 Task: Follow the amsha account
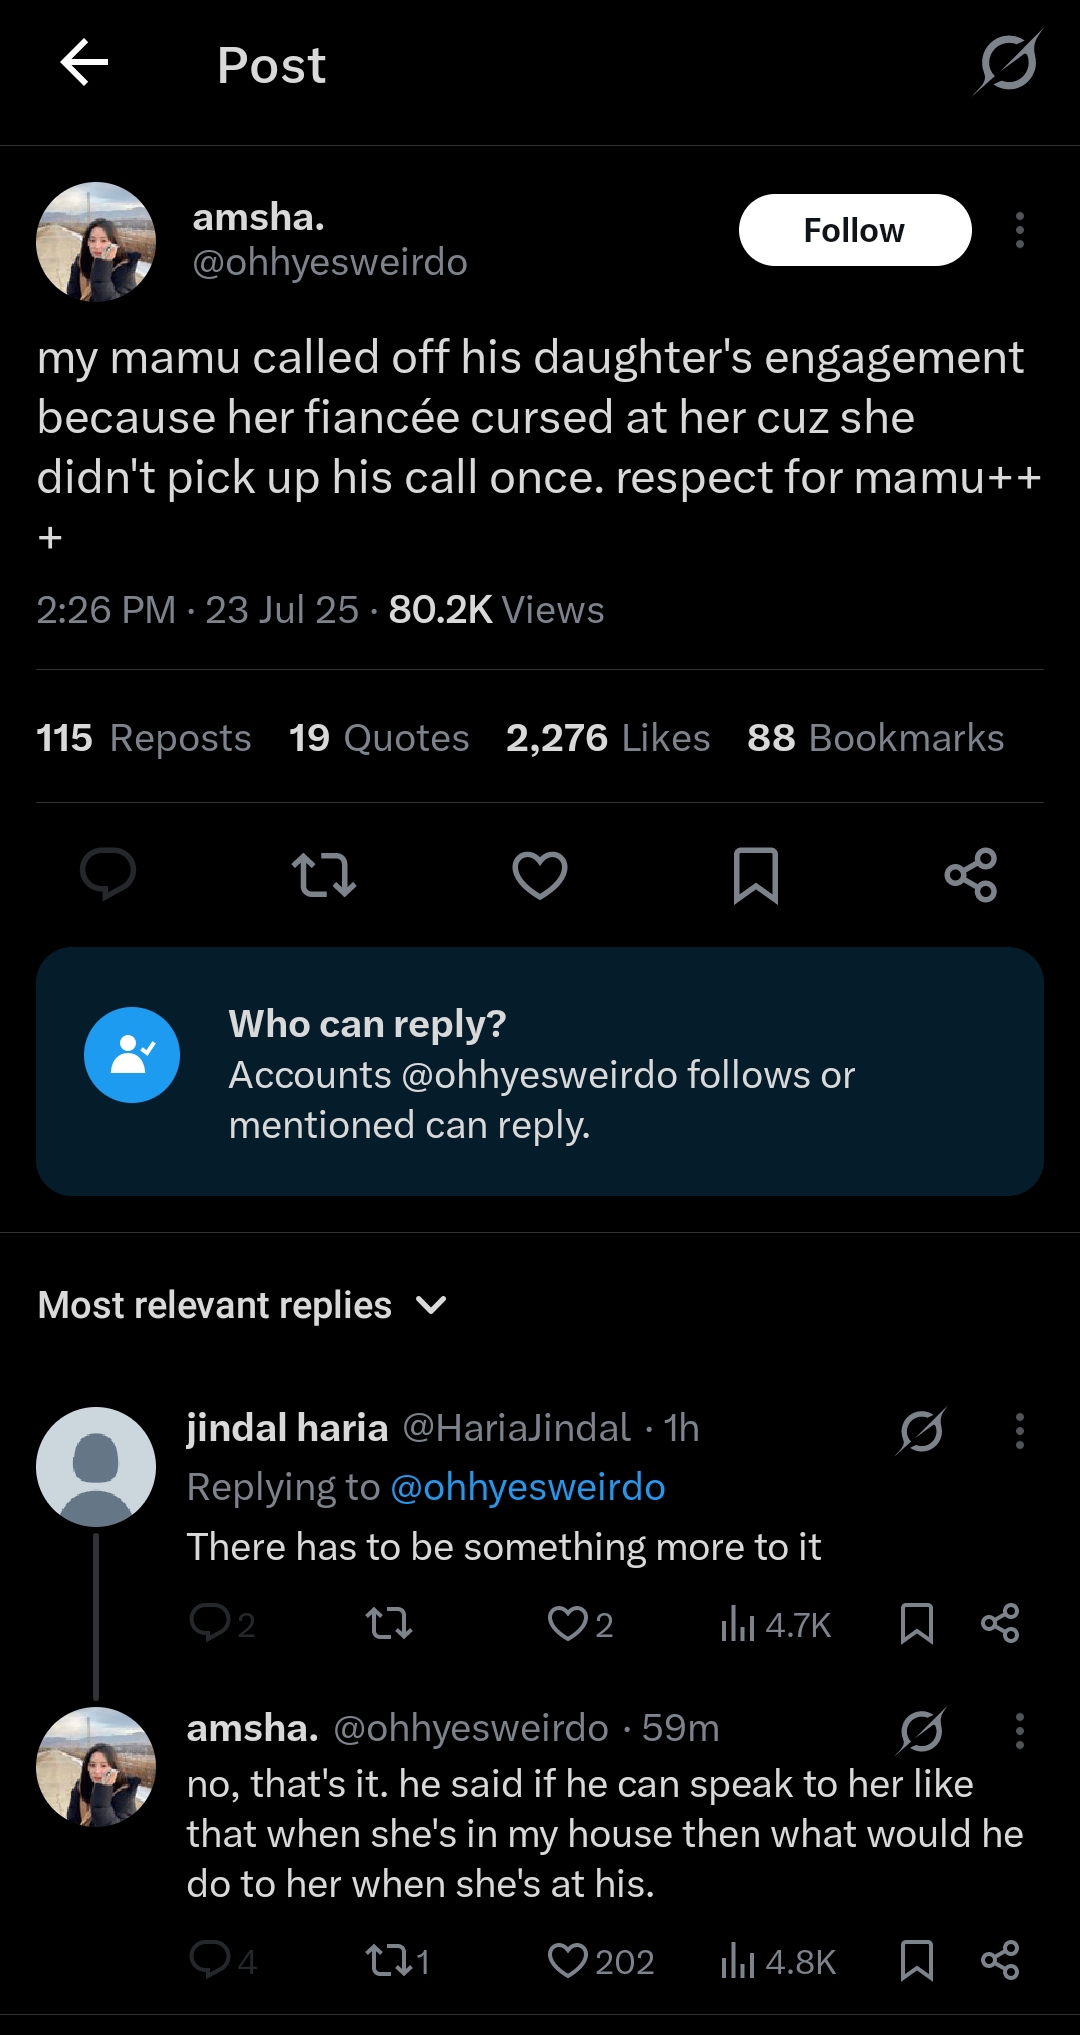point(854,230)
